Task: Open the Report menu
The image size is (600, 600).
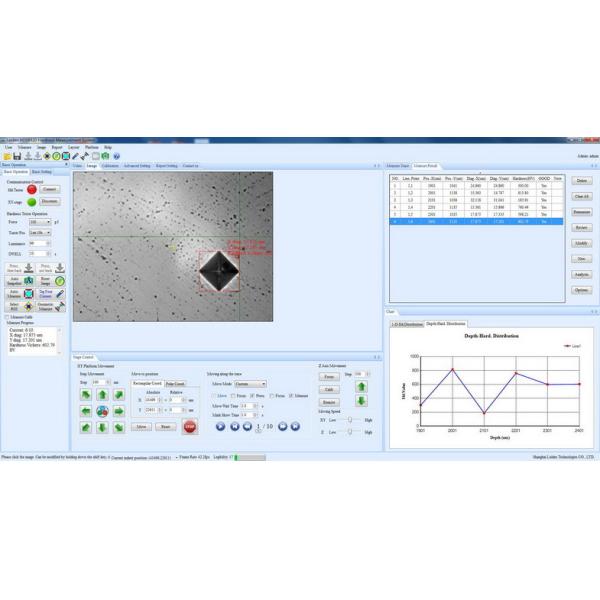Action: click(x=57, y=147)
